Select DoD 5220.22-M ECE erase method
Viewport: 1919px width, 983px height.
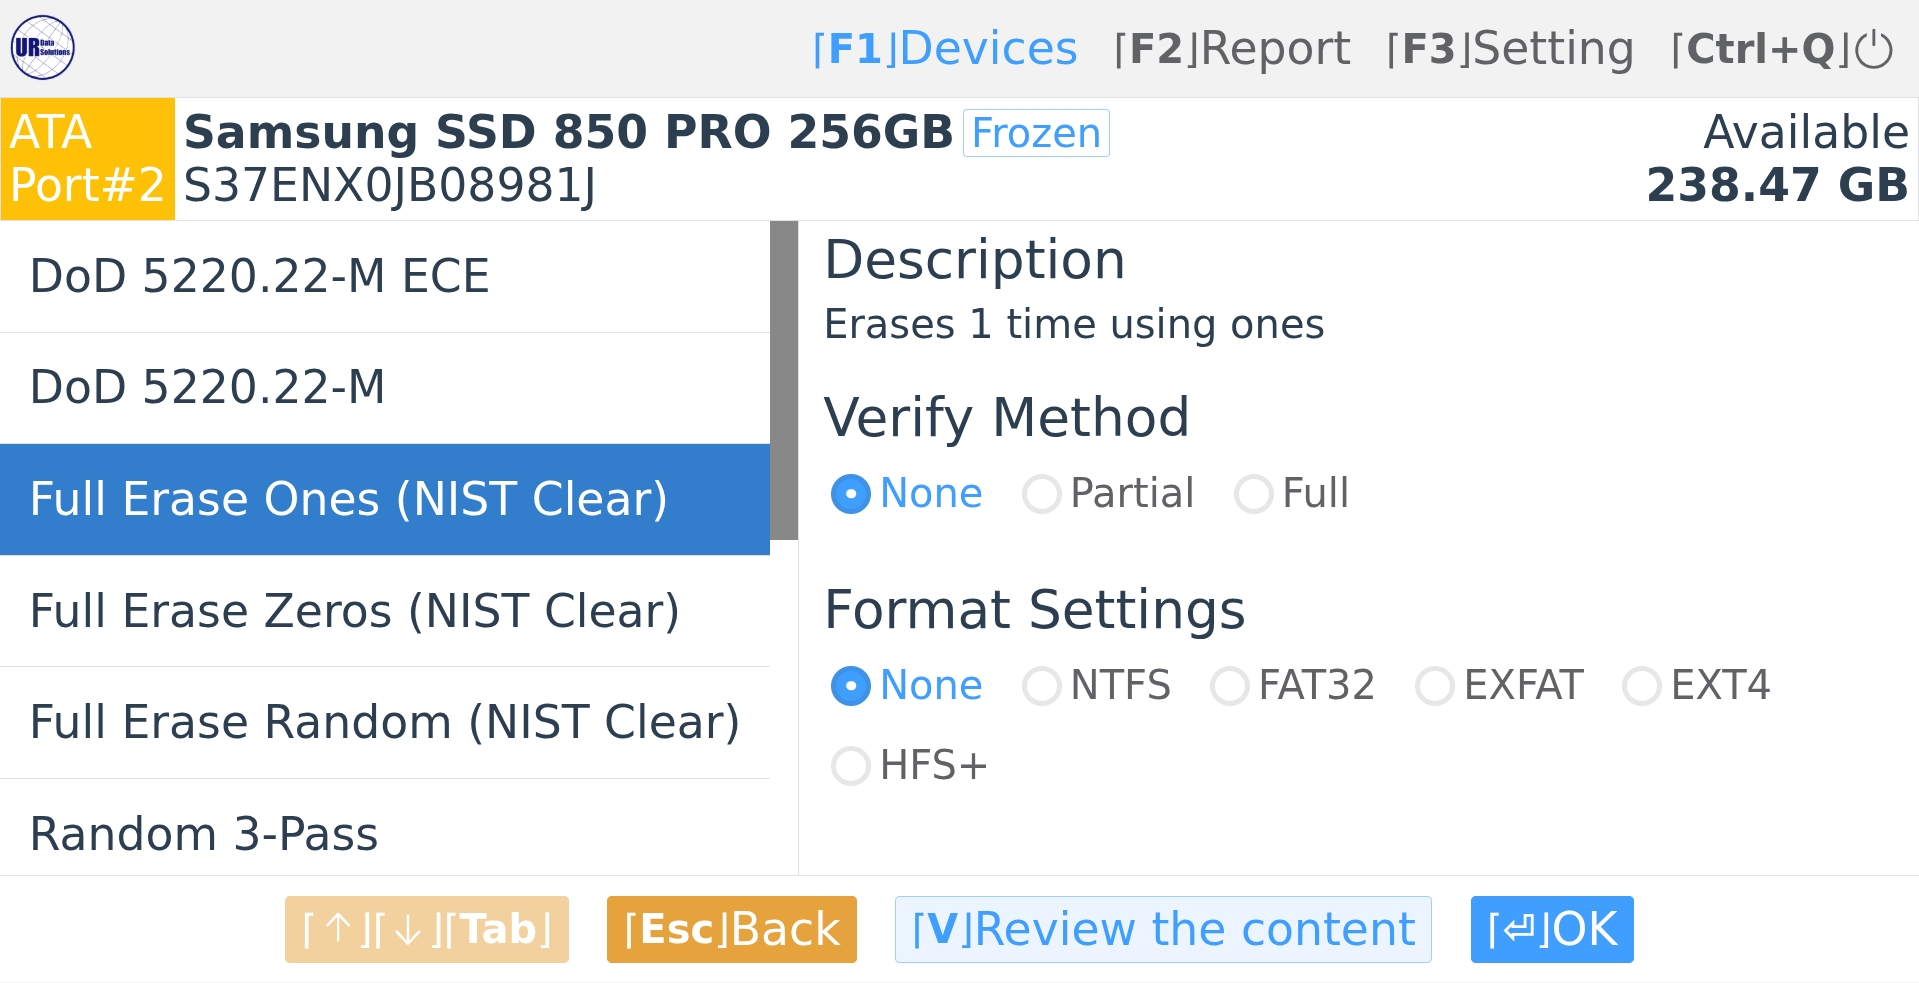pos(384,276)
